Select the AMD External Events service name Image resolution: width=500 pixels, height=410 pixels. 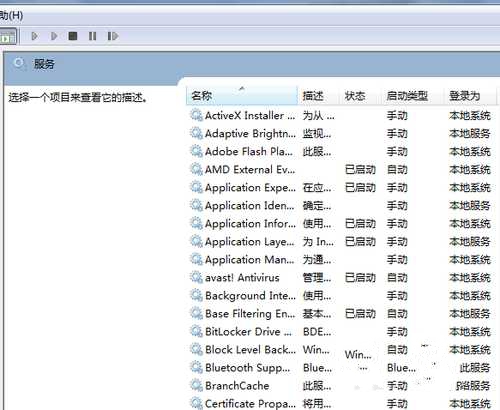coord(250,169)
